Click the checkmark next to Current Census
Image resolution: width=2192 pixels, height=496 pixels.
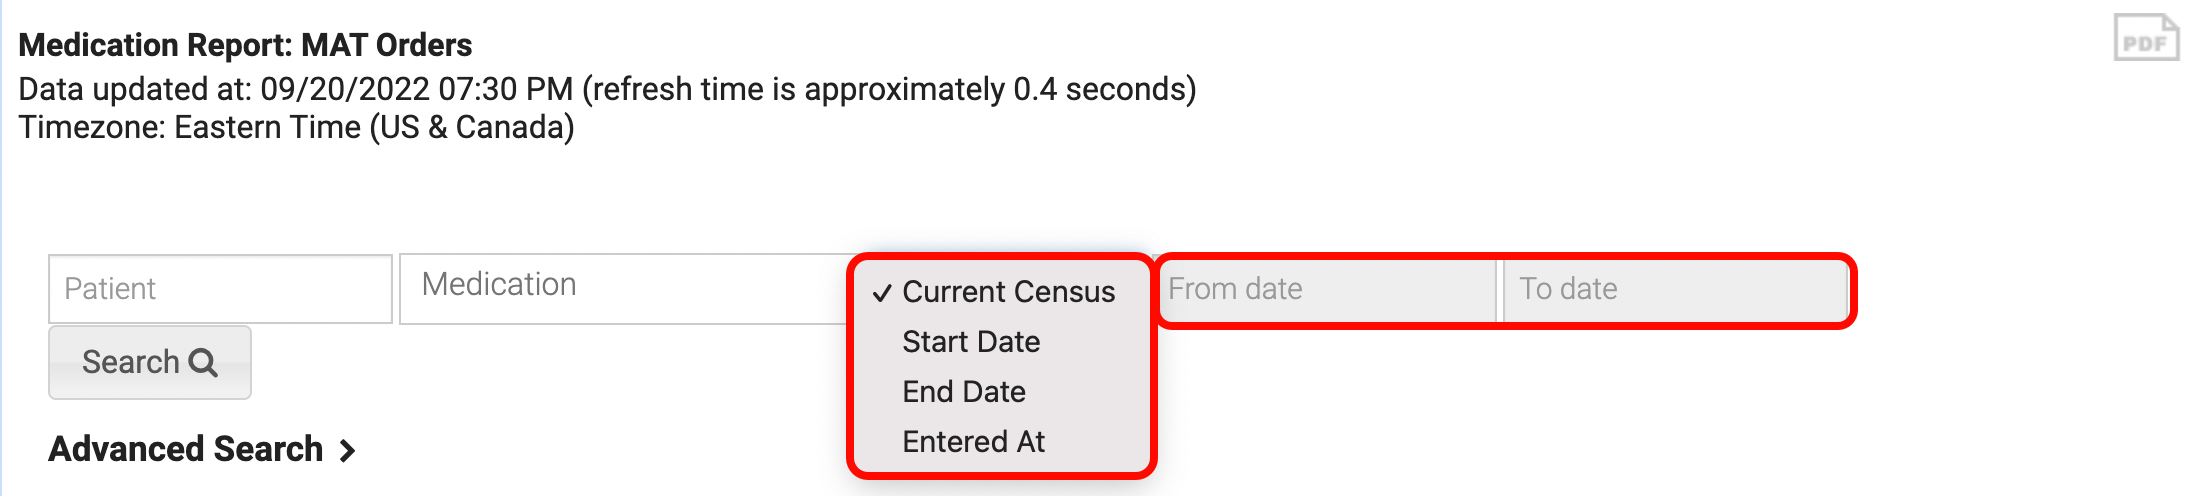coord(881,293)
